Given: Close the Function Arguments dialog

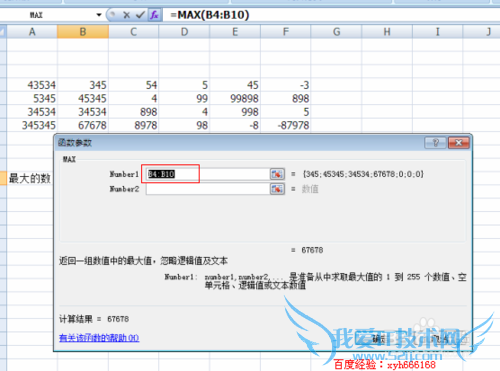Looking at the screenshot, I should click(459, 143).
